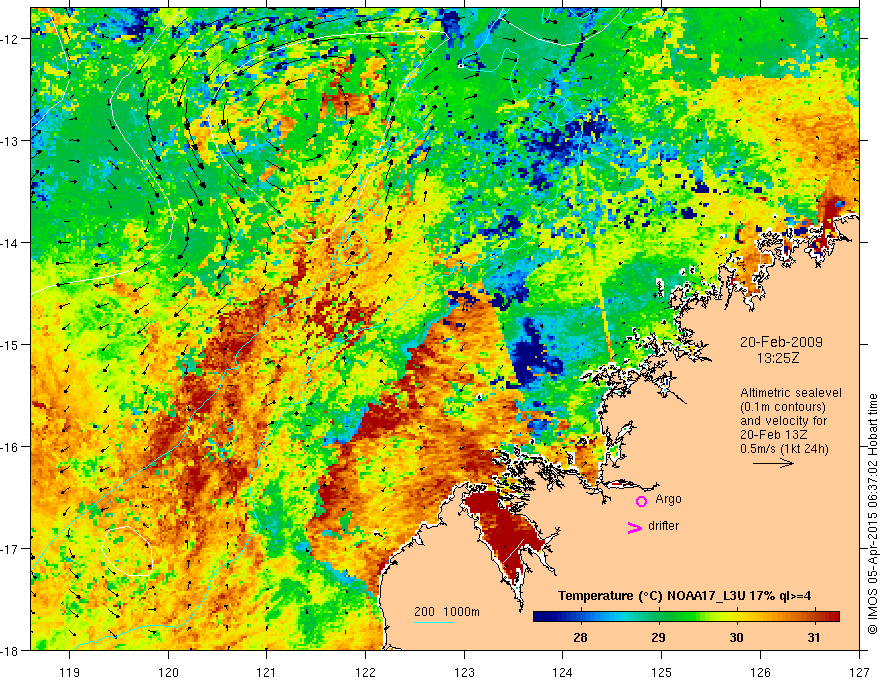Click the 30 label on temperature scale
The width and height of the screenshot is (880, 680).
click(x=736, y=637)
